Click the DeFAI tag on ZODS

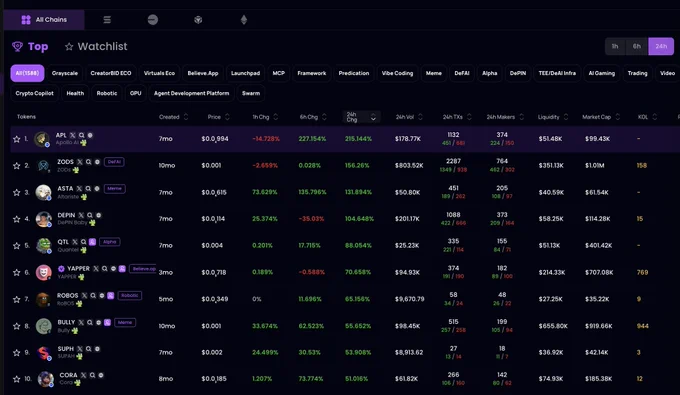[x=114, y=162]
